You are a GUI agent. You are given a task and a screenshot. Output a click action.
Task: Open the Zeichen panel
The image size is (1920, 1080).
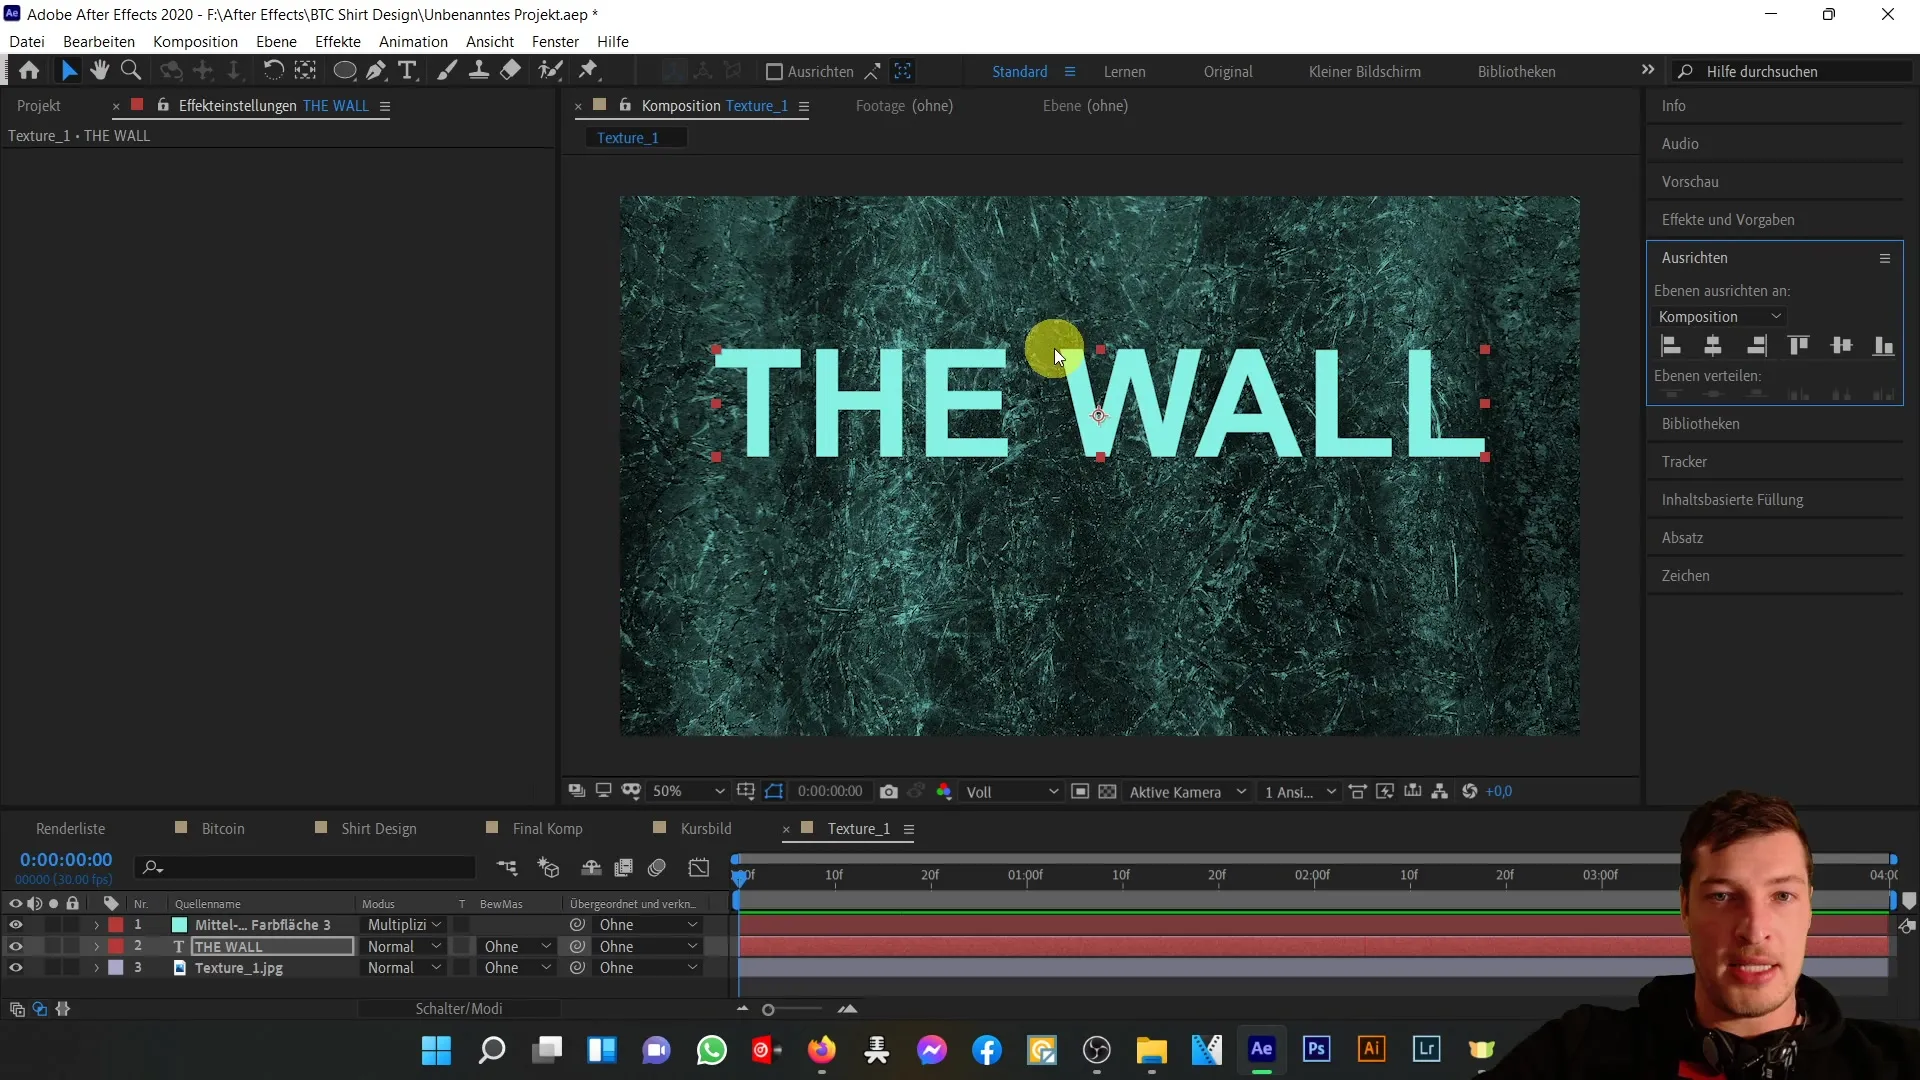pyautogui.click(x=1685, y=576)
